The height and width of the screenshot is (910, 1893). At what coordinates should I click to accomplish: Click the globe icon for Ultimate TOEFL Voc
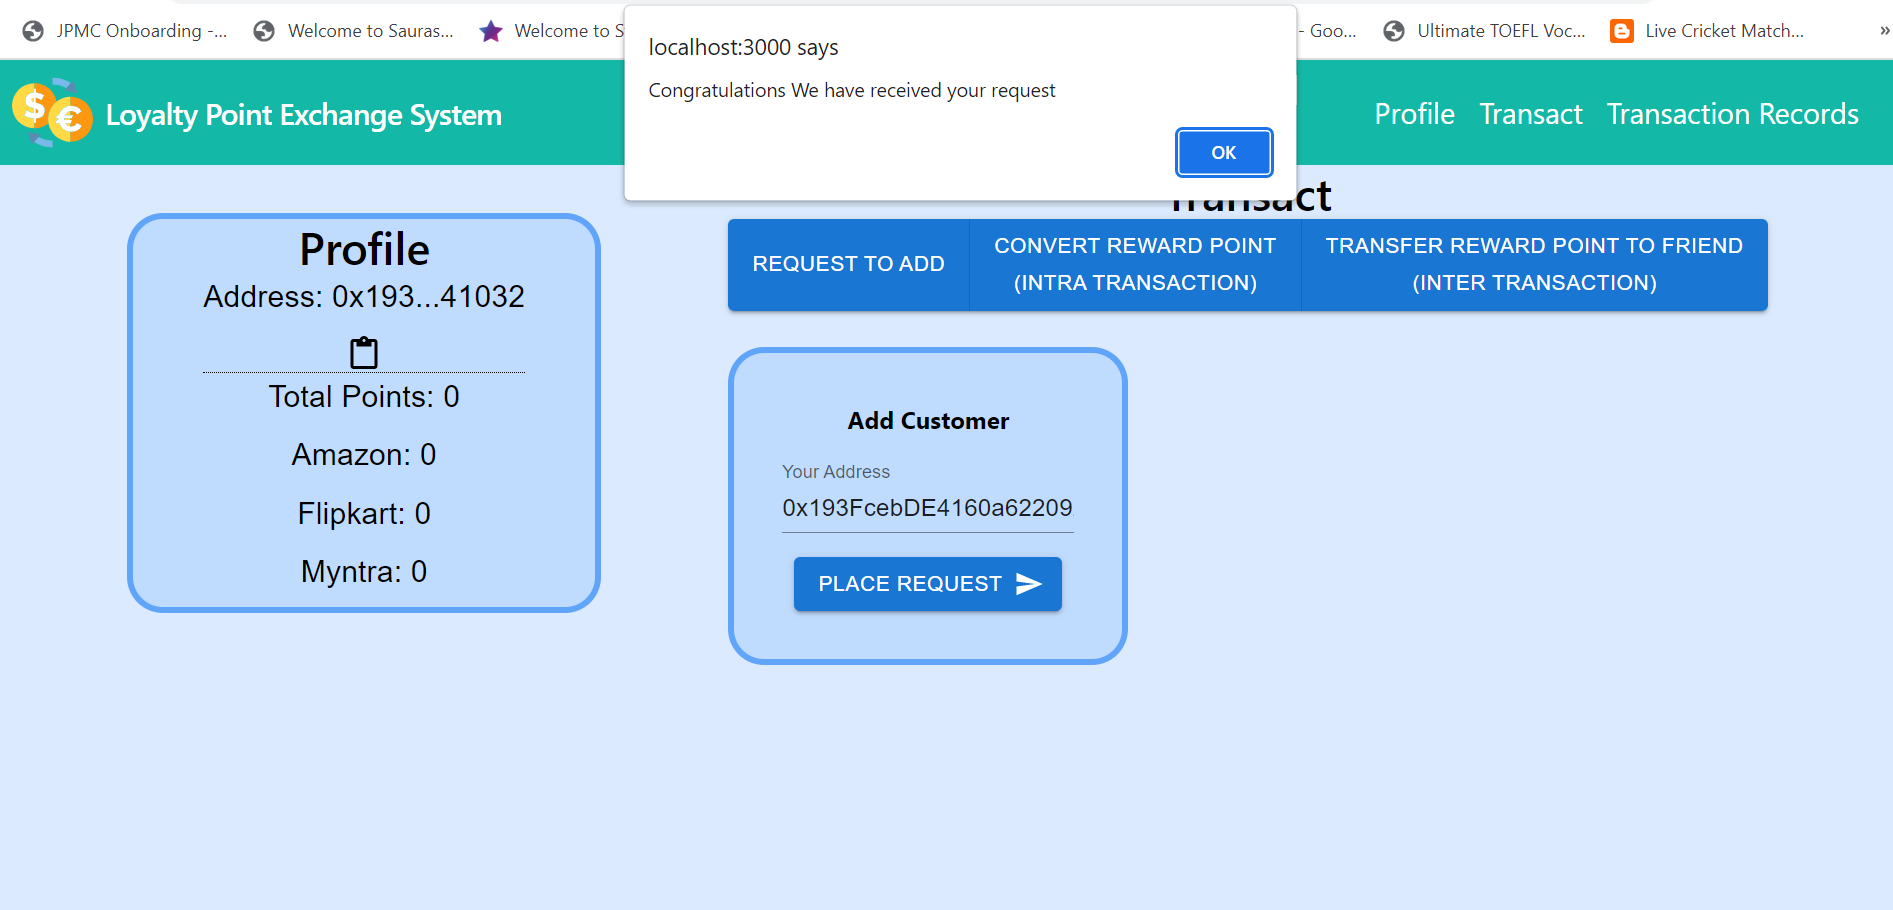coord(1392,30)
